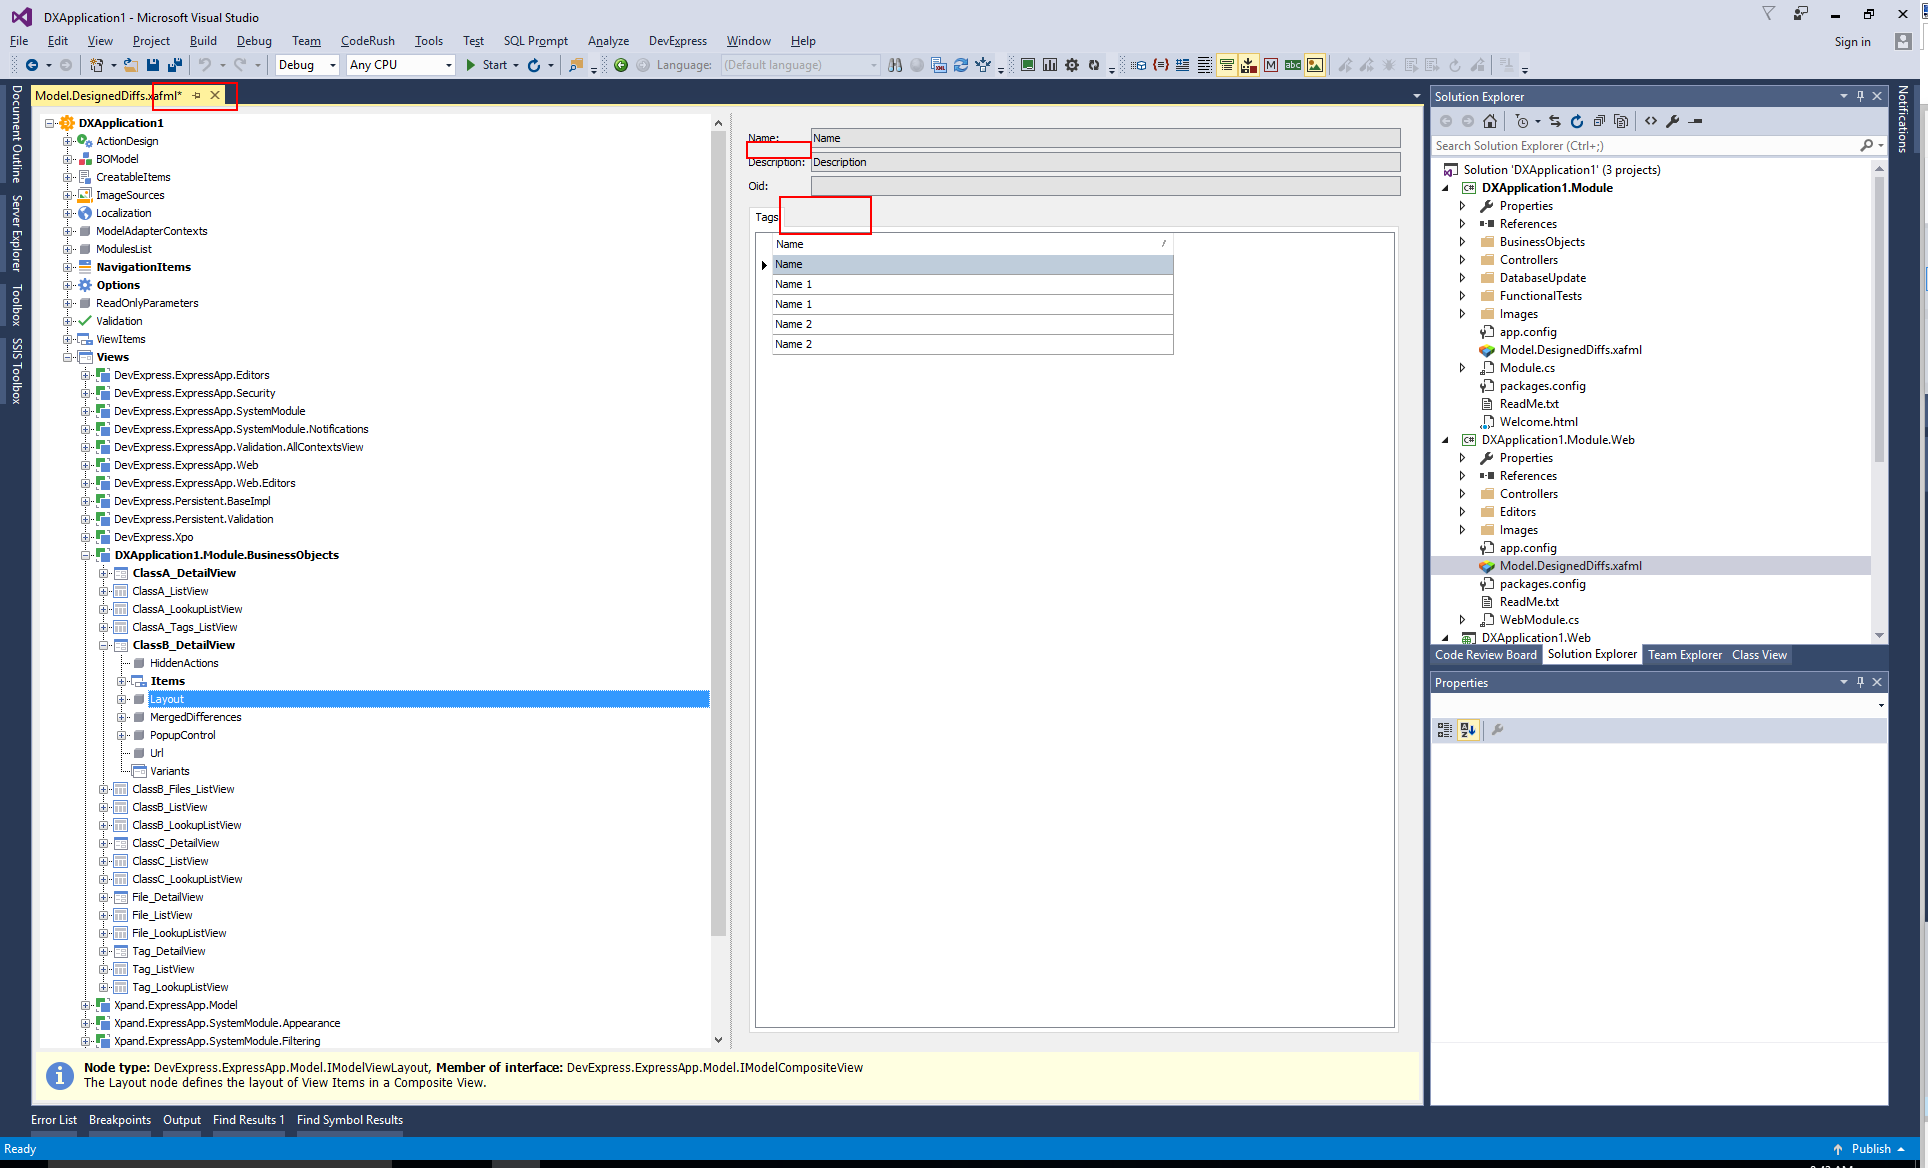Open Properties via the wrench icon in Solution Explorer
The image size is (1928, 1168).
(1674, 121)
